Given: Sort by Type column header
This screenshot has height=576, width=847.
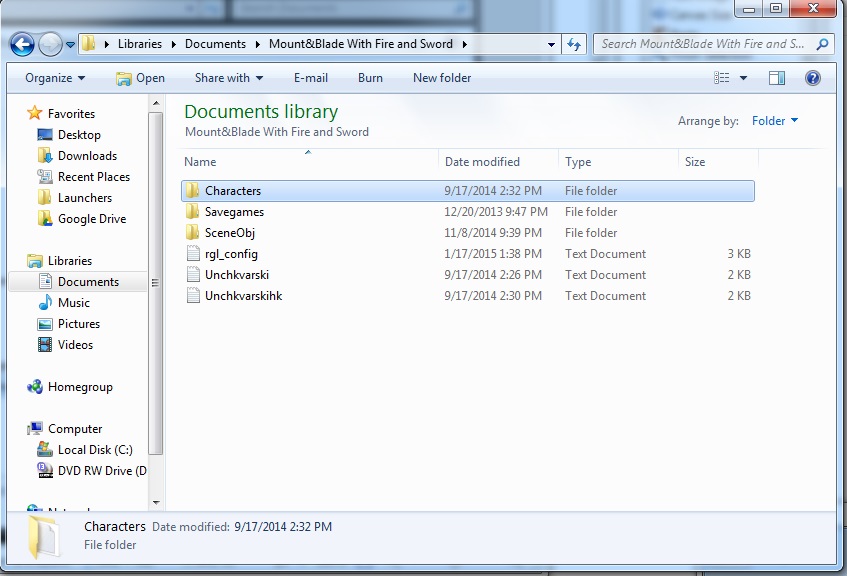Looking at the screenshot, I should (618, 161).
